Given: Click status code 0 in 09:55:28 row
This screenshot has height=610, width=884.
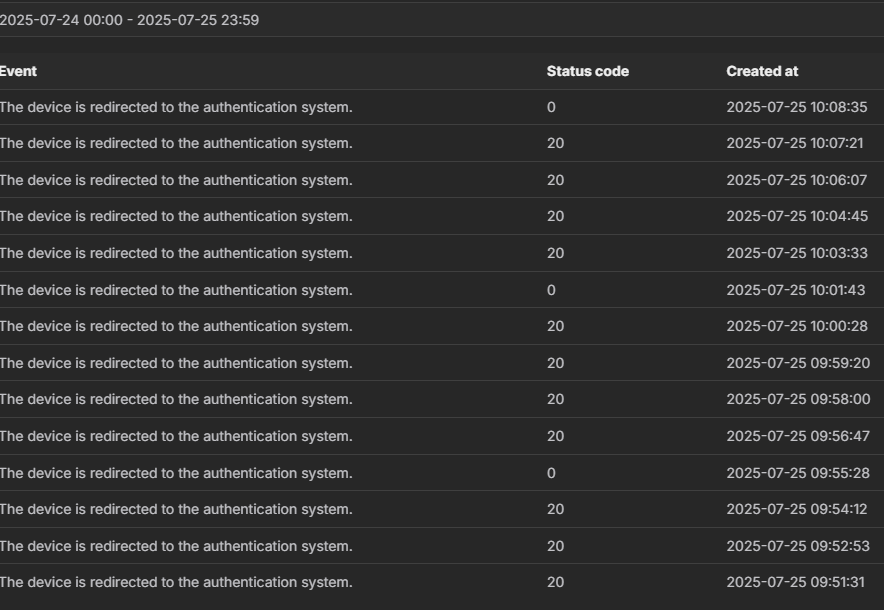Looking at the screenshot, I should [551, 473].
